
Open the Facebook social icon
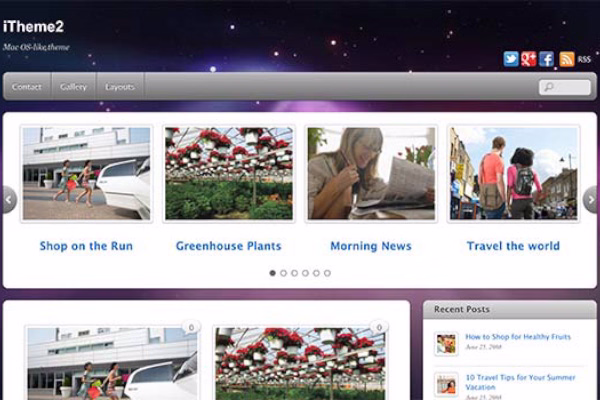pyautogui.click(x=546, y=59)
